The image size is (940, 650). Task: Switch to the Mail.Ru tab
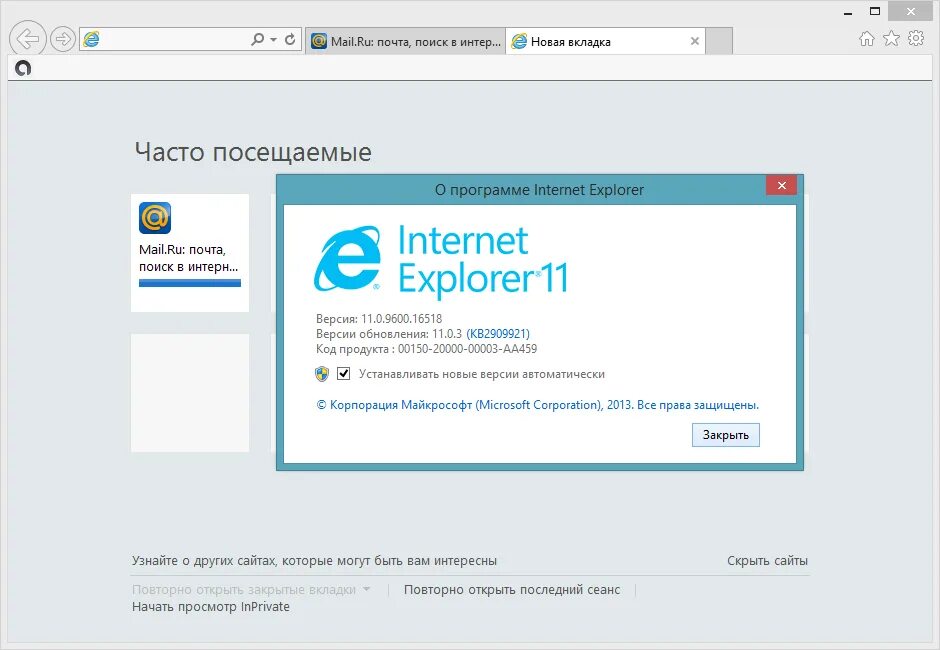[x=405, y=41]
